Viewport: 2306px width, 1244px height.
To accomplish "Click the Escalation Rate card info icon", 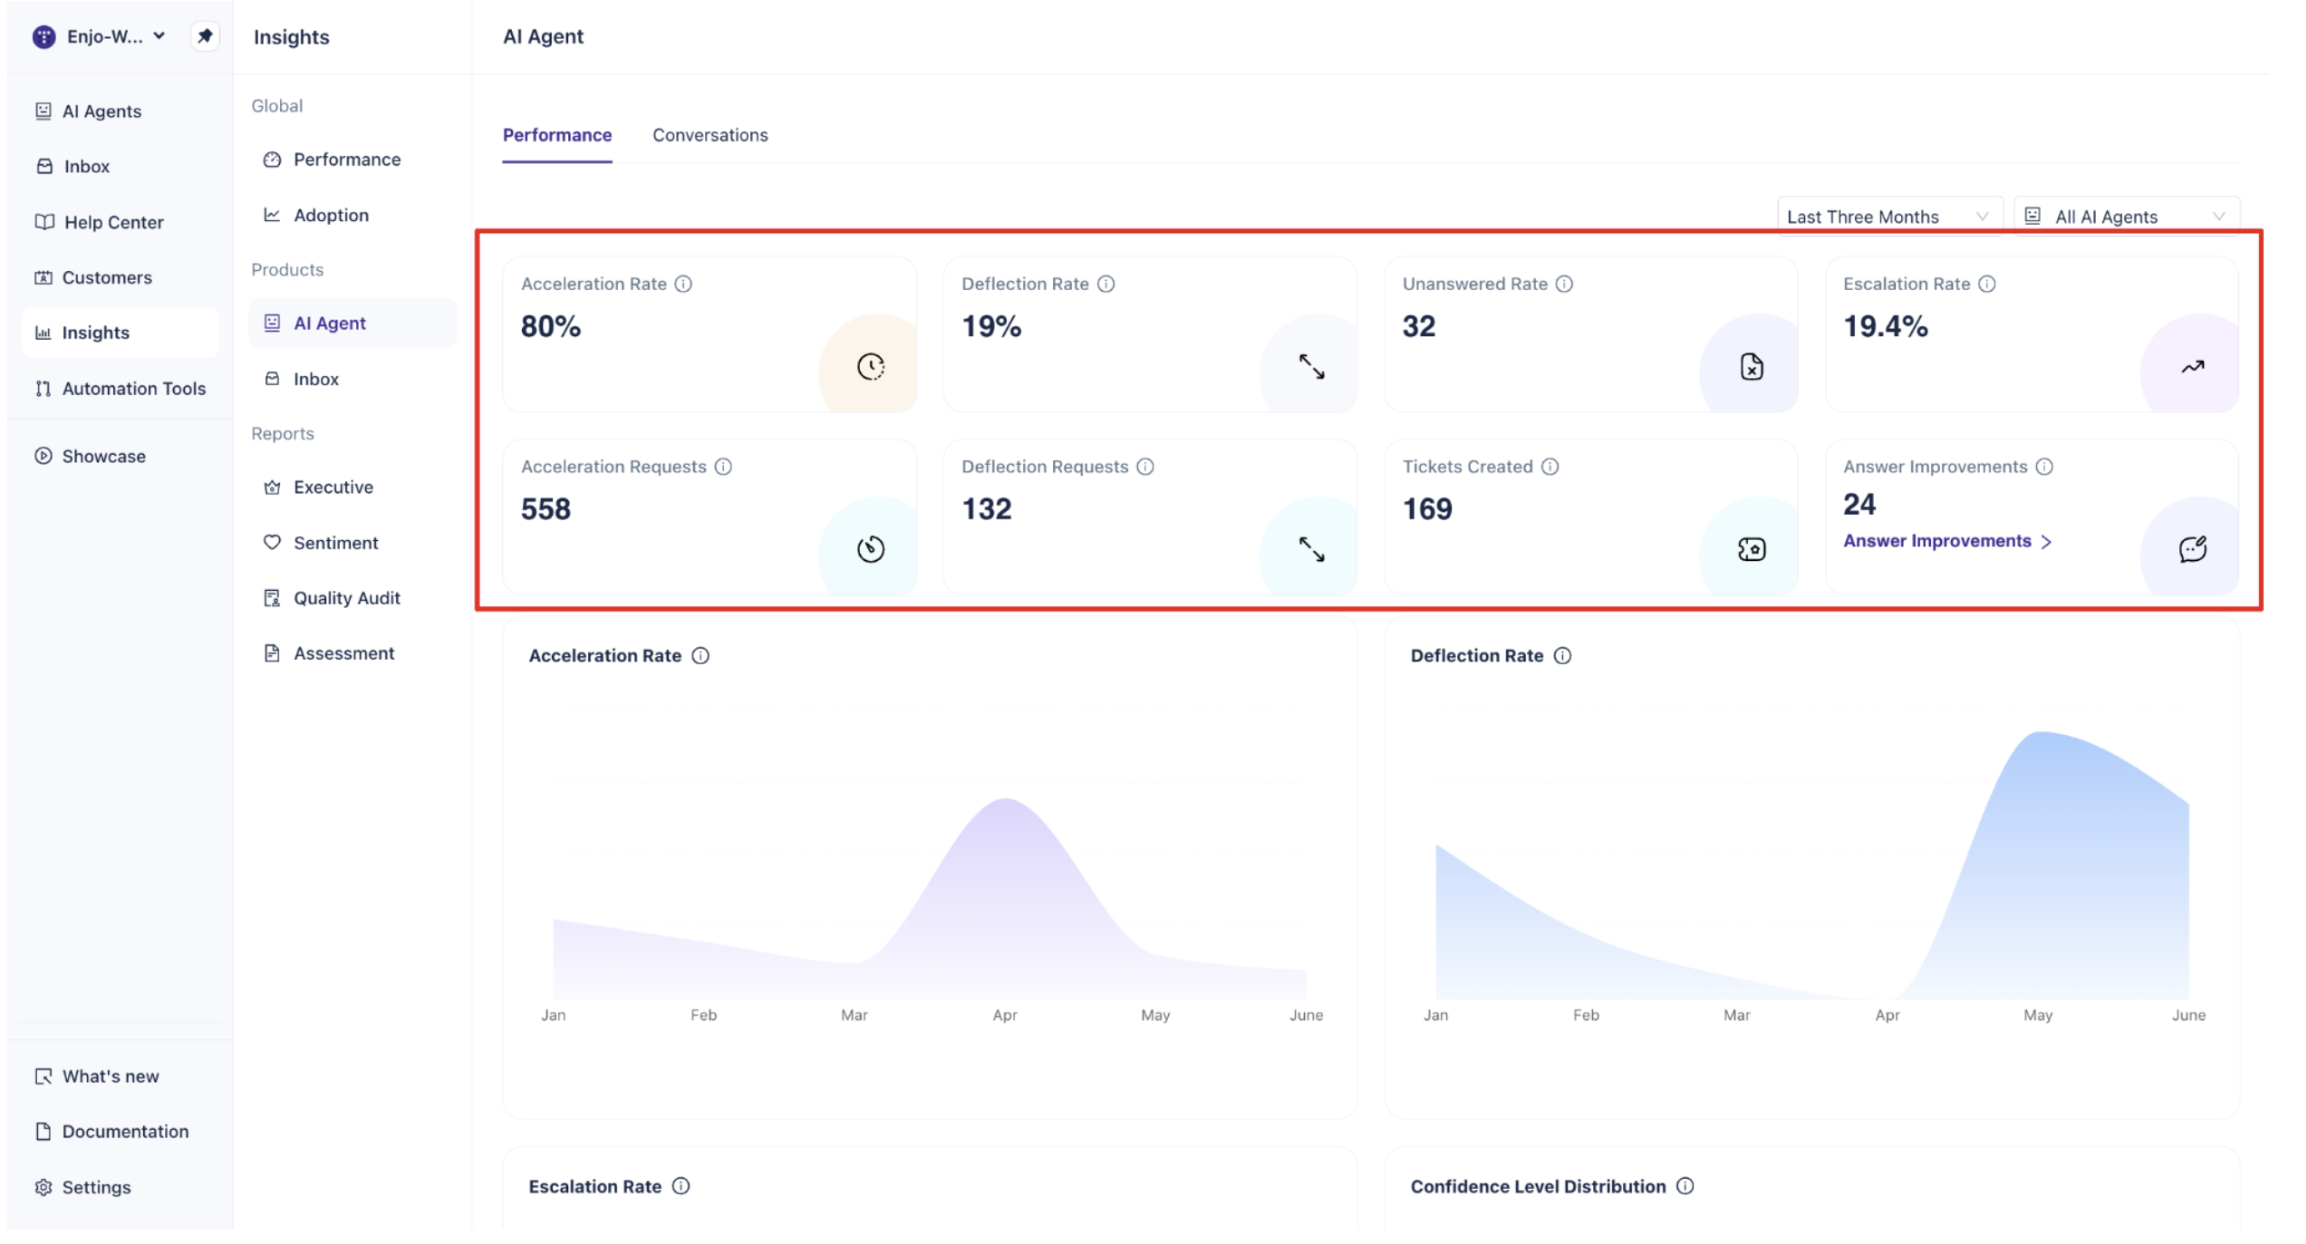I will pyautogui.click(x=1987, y=284).
